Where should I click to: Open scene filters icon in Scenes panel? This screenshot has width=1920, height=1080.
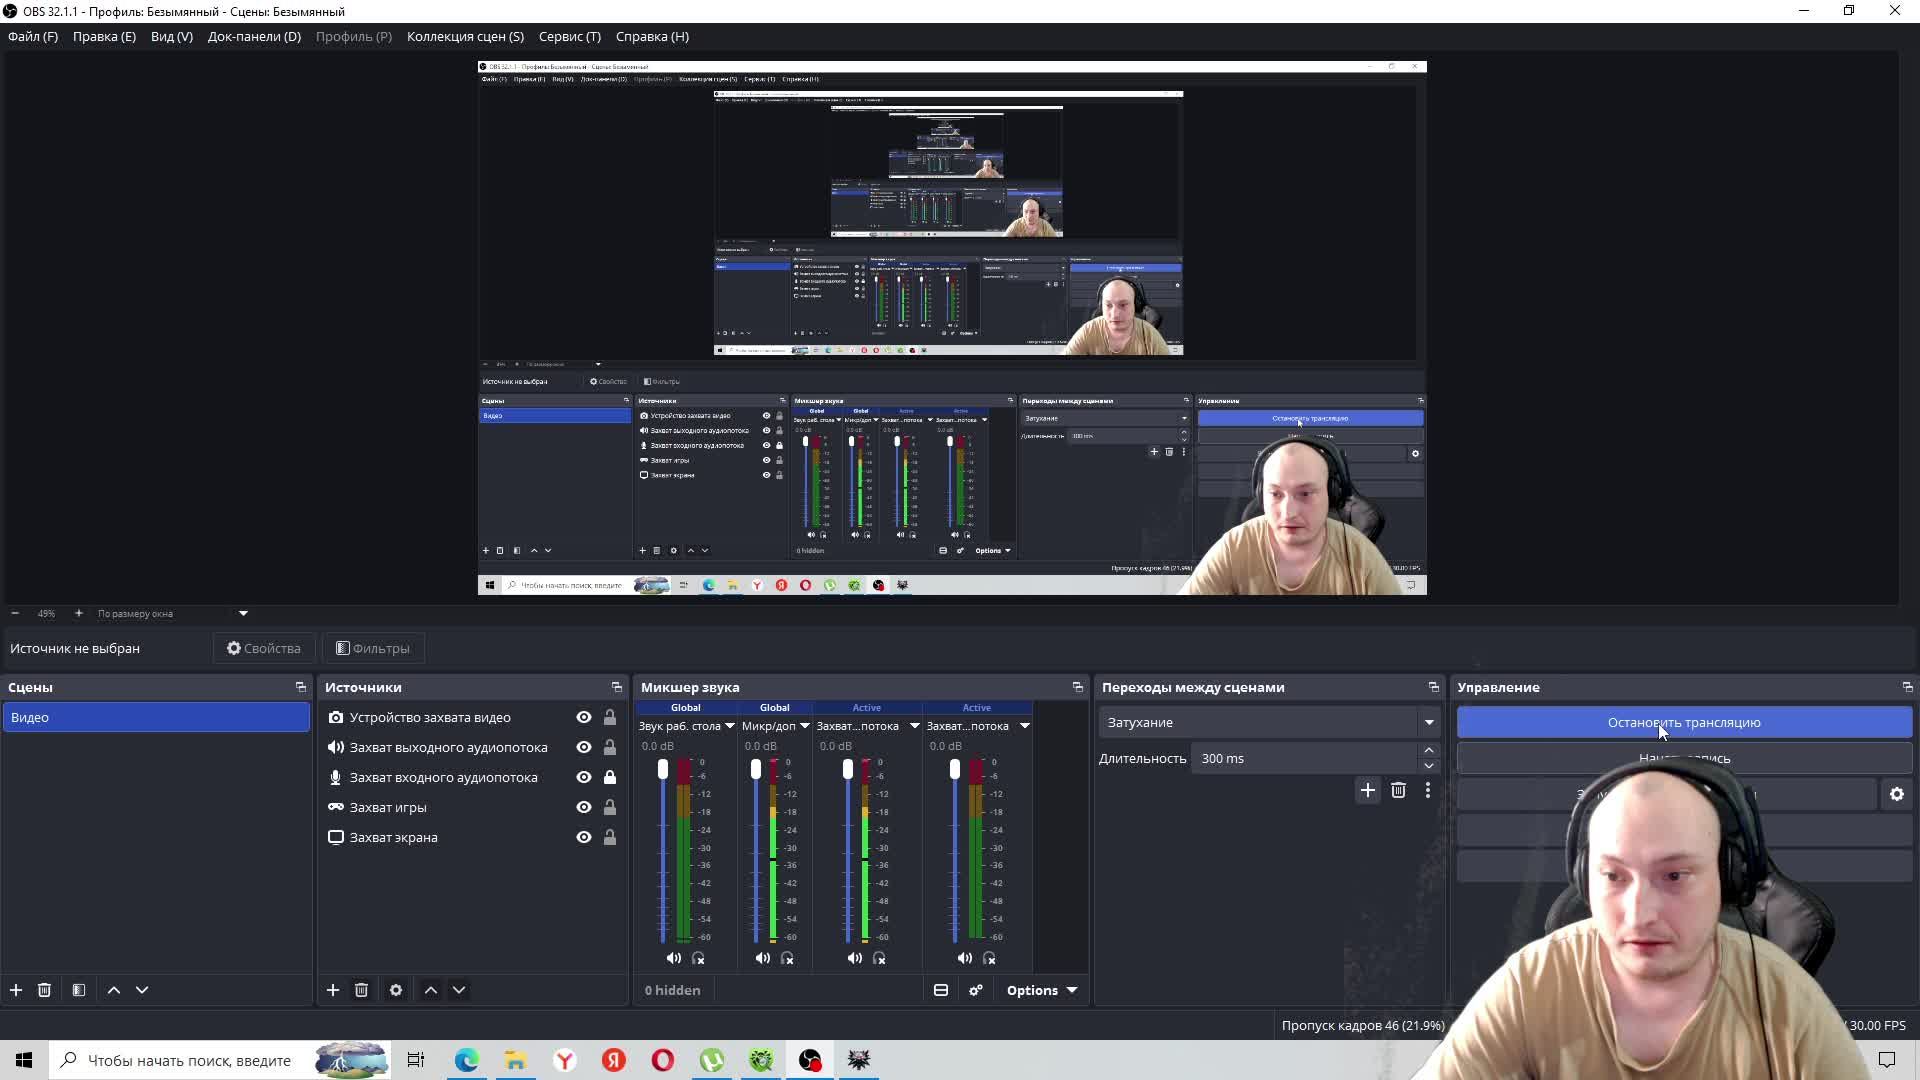pyautogui.click(x=79, y=990)
